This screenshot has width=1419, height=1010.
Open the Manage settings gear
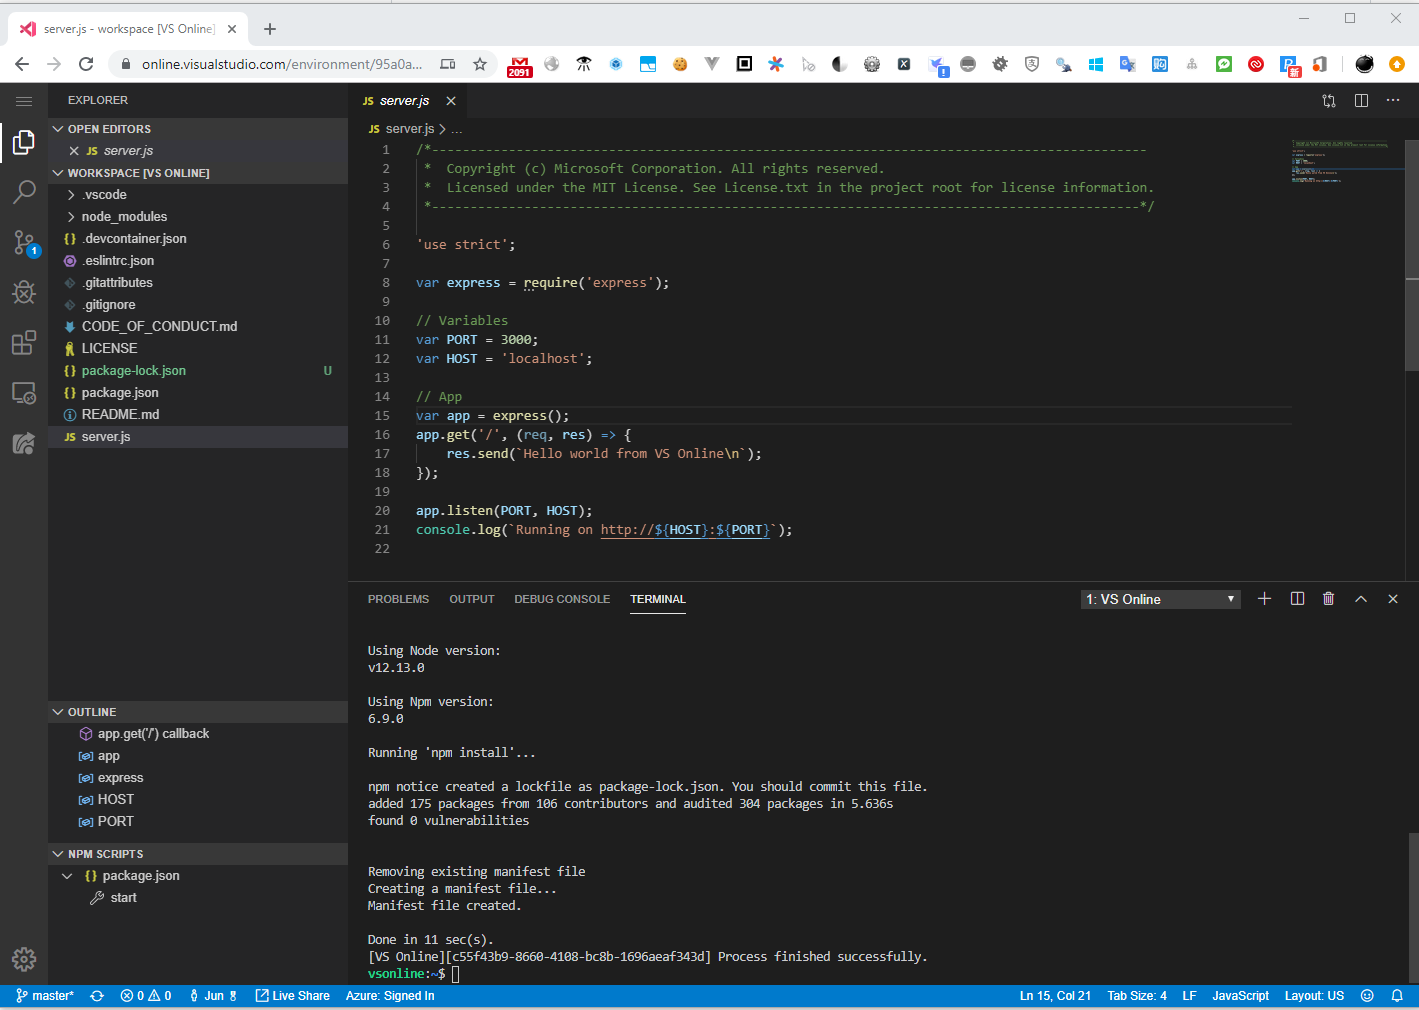24,959
